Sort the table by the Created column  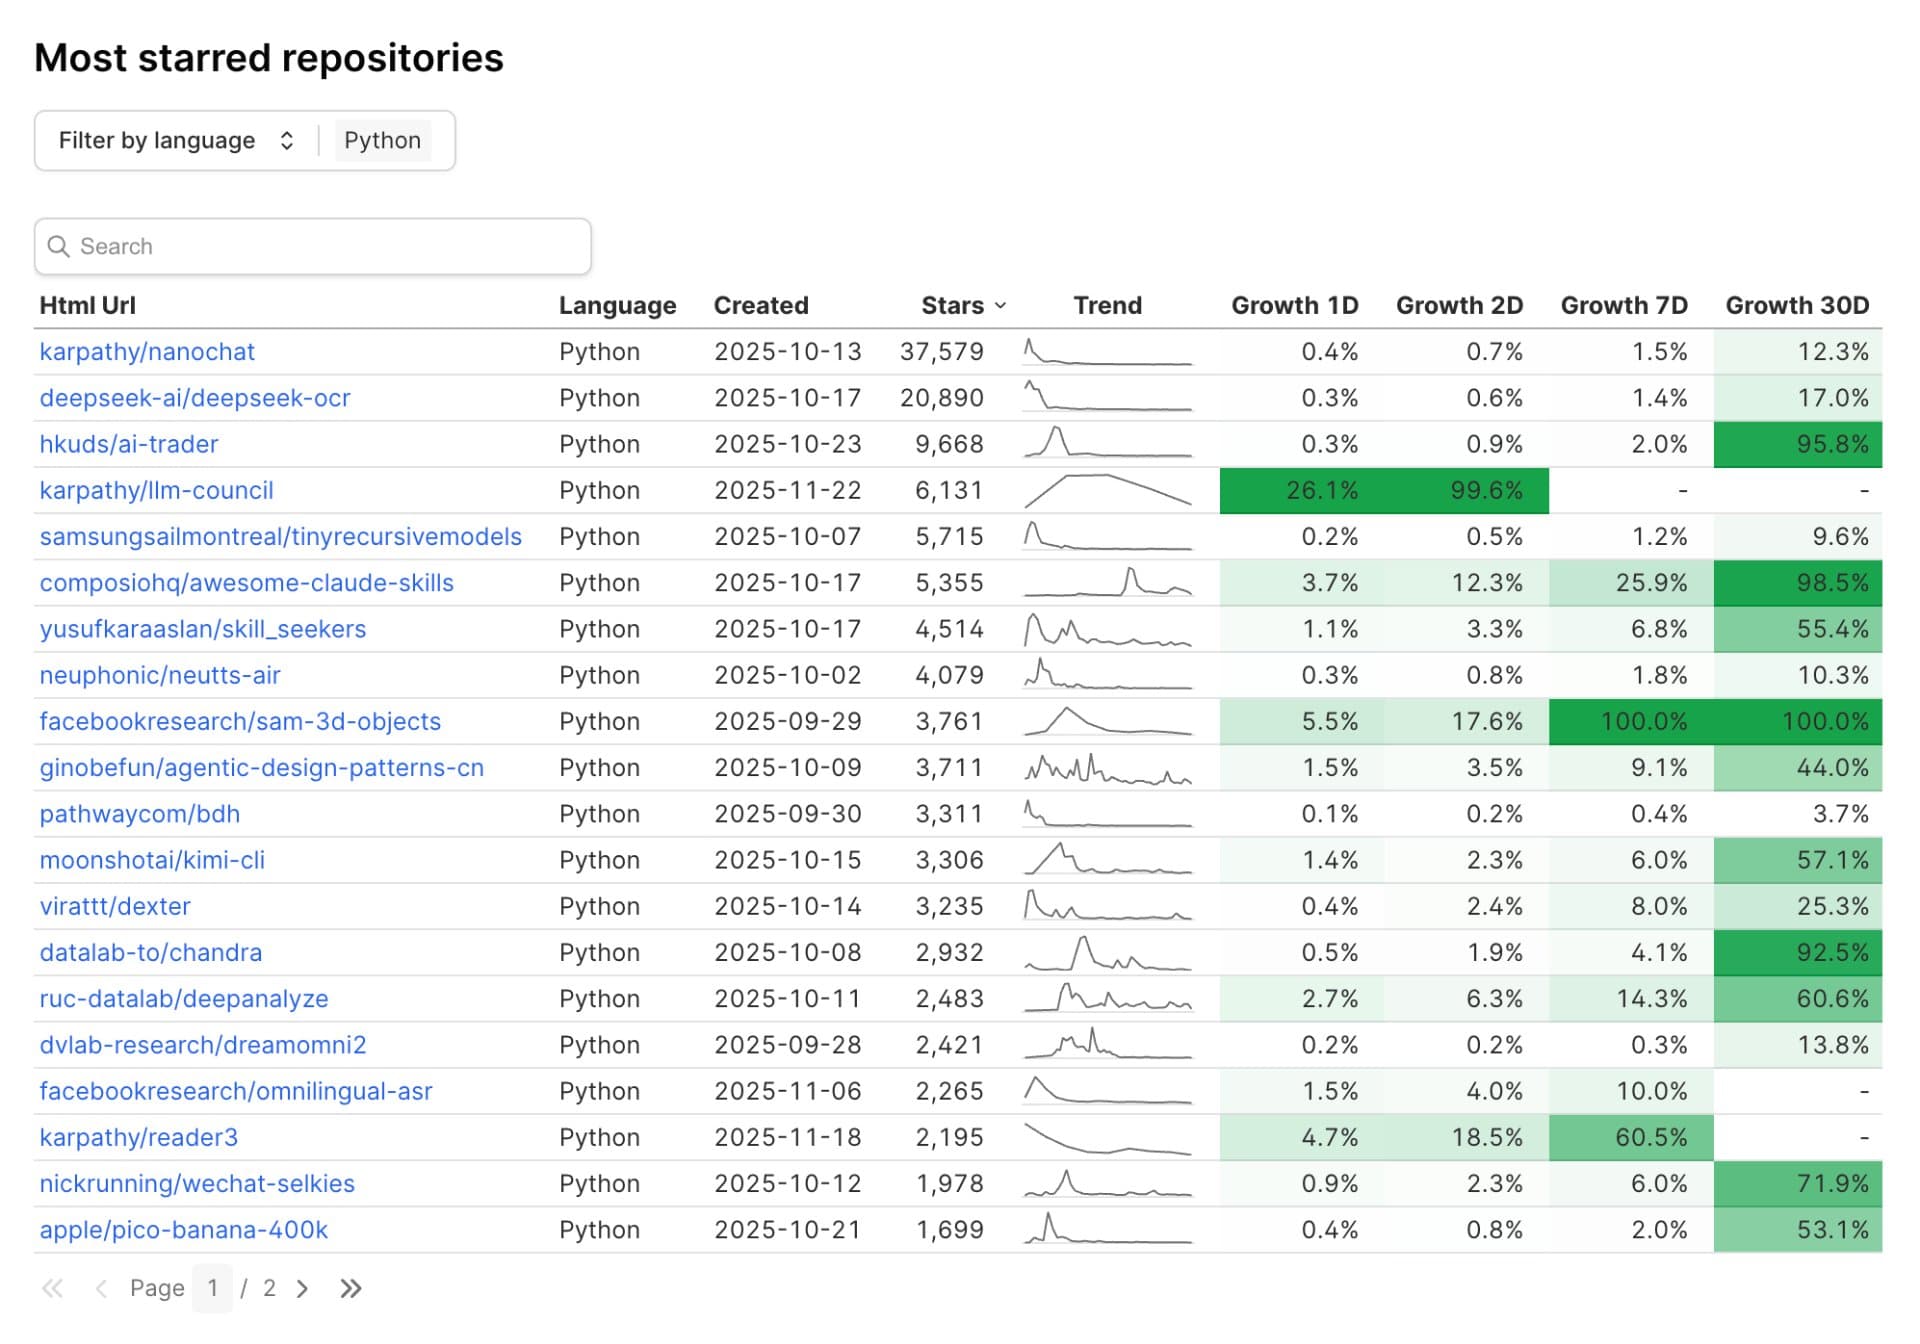tap(761, 305)
